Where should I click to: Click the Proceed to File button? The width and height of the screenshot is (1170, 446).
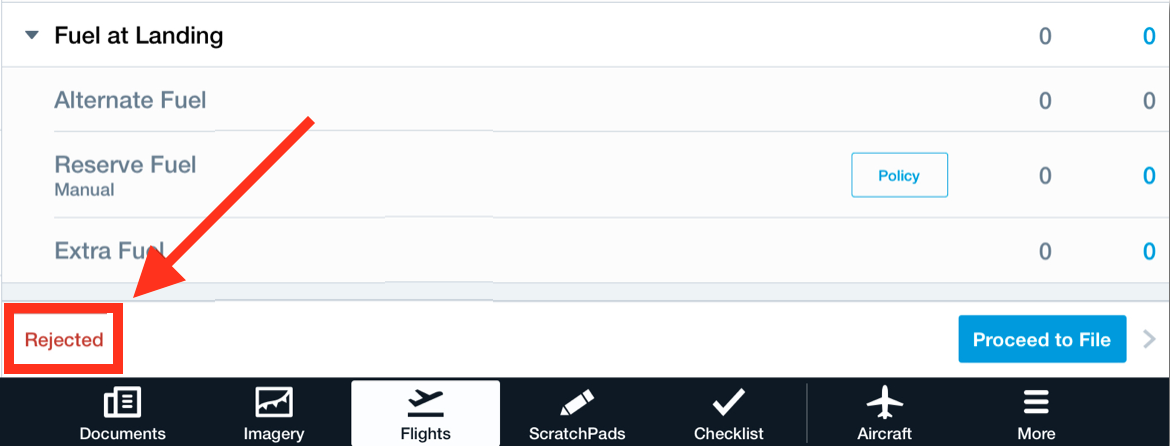(x=1042, y=339)
